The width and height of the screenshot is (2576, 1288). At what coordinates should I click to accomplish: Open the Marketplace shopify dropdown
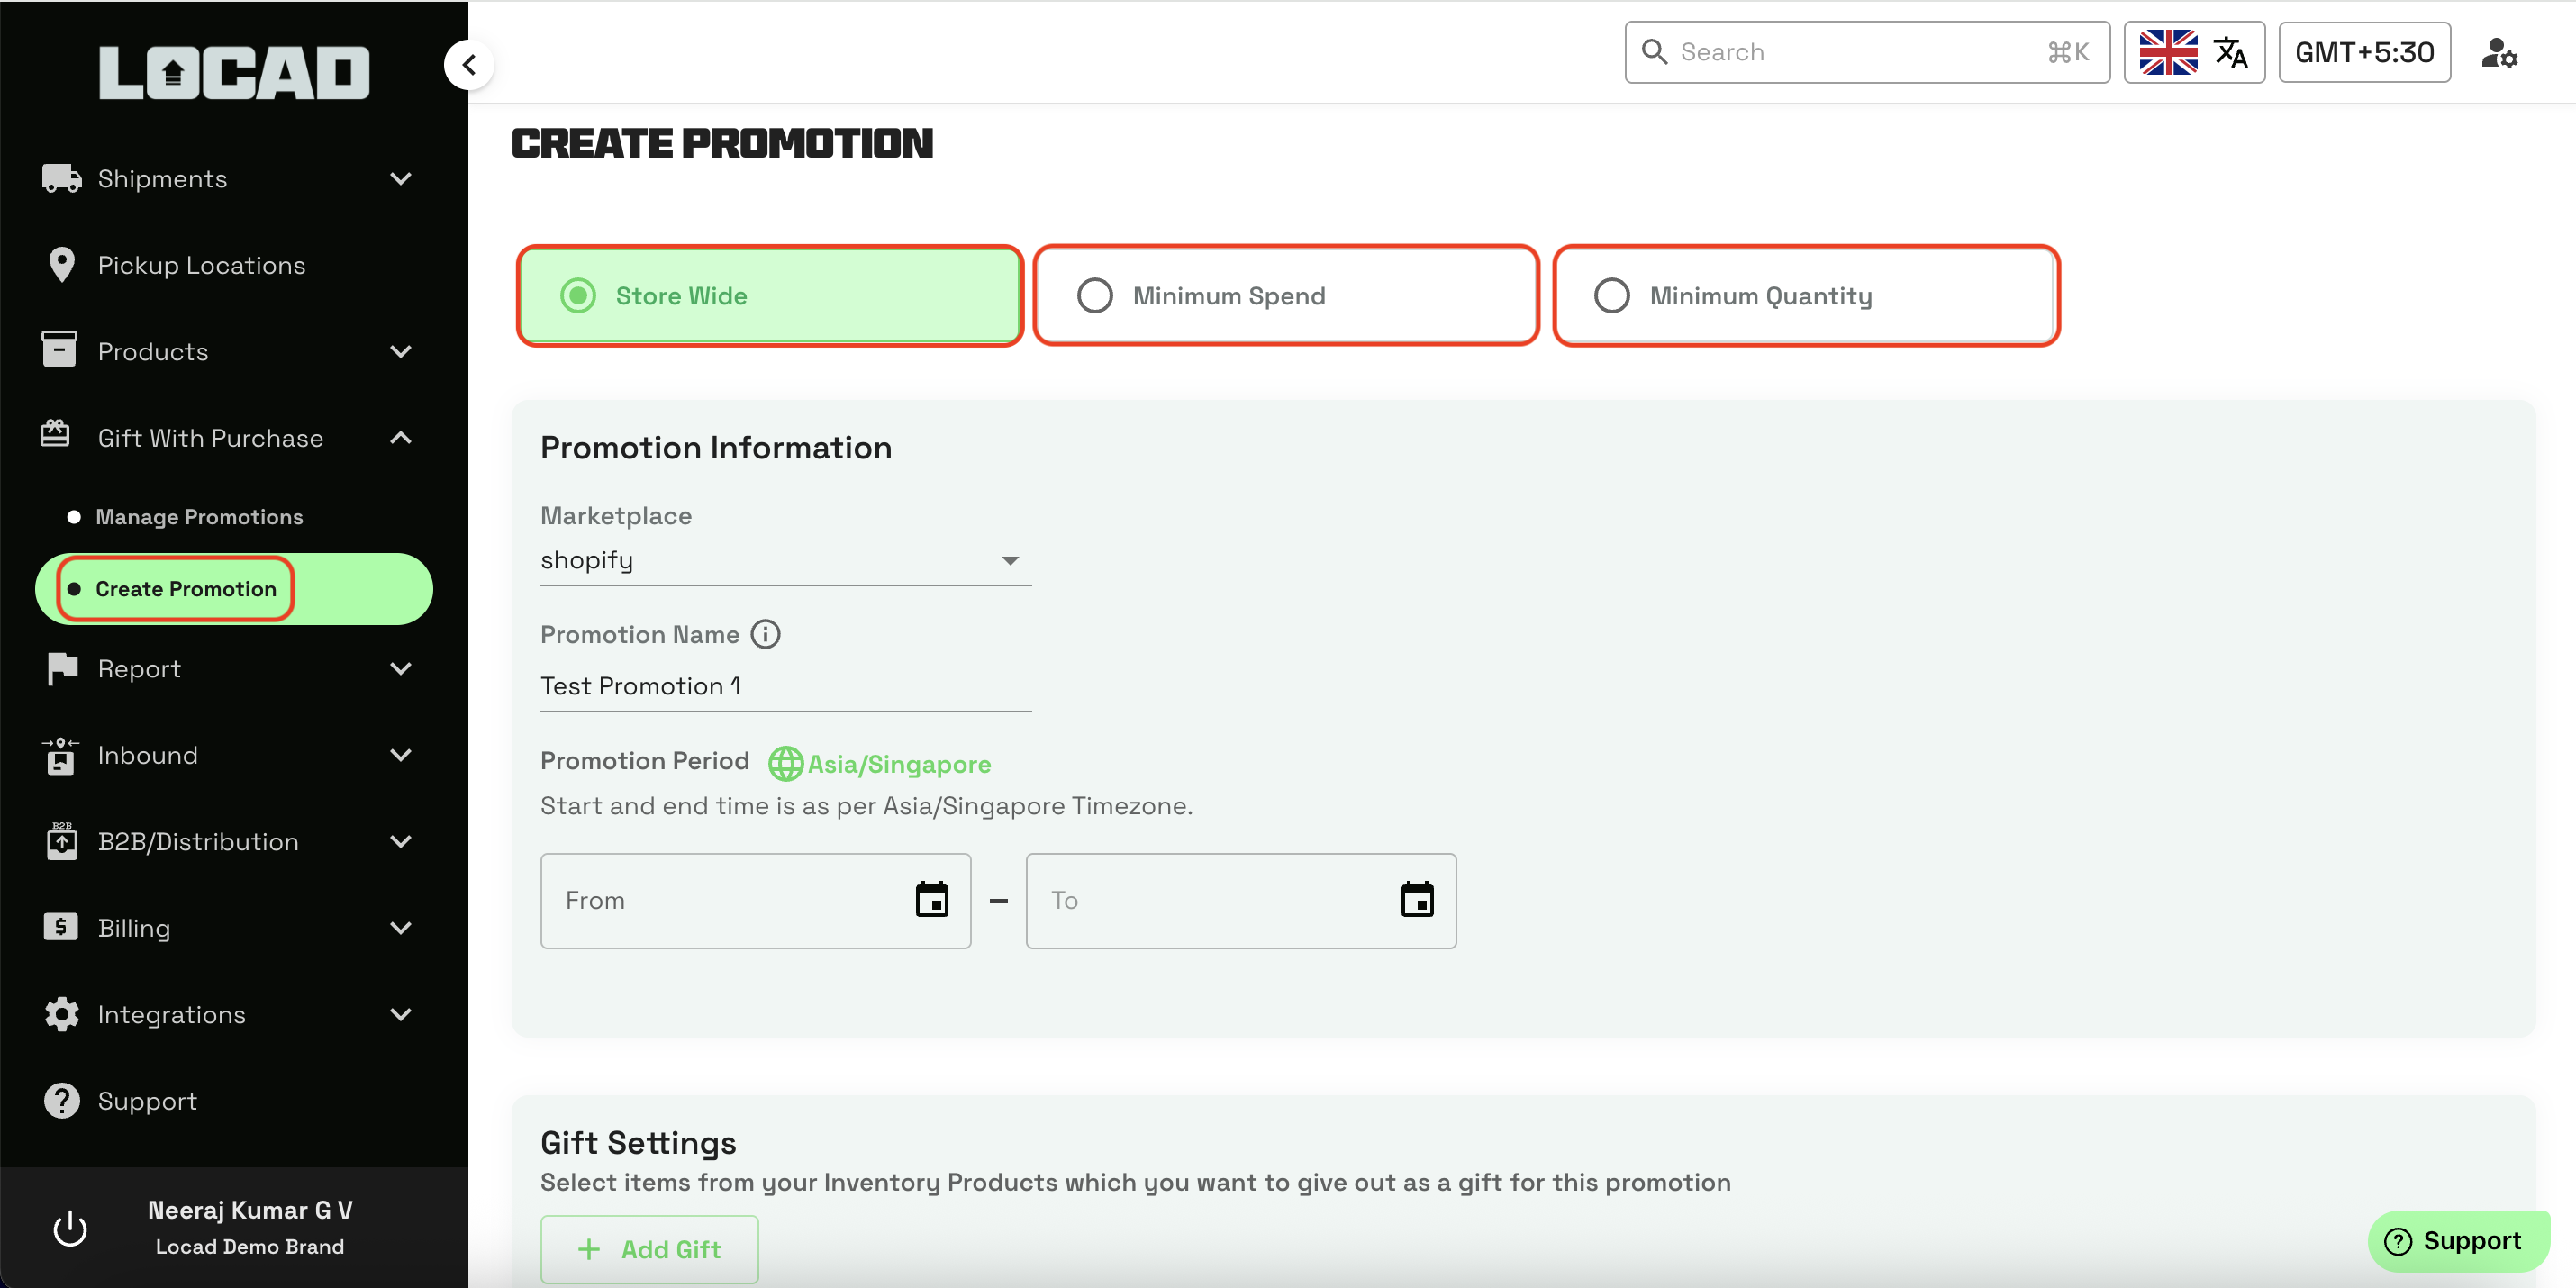[785, 560]
